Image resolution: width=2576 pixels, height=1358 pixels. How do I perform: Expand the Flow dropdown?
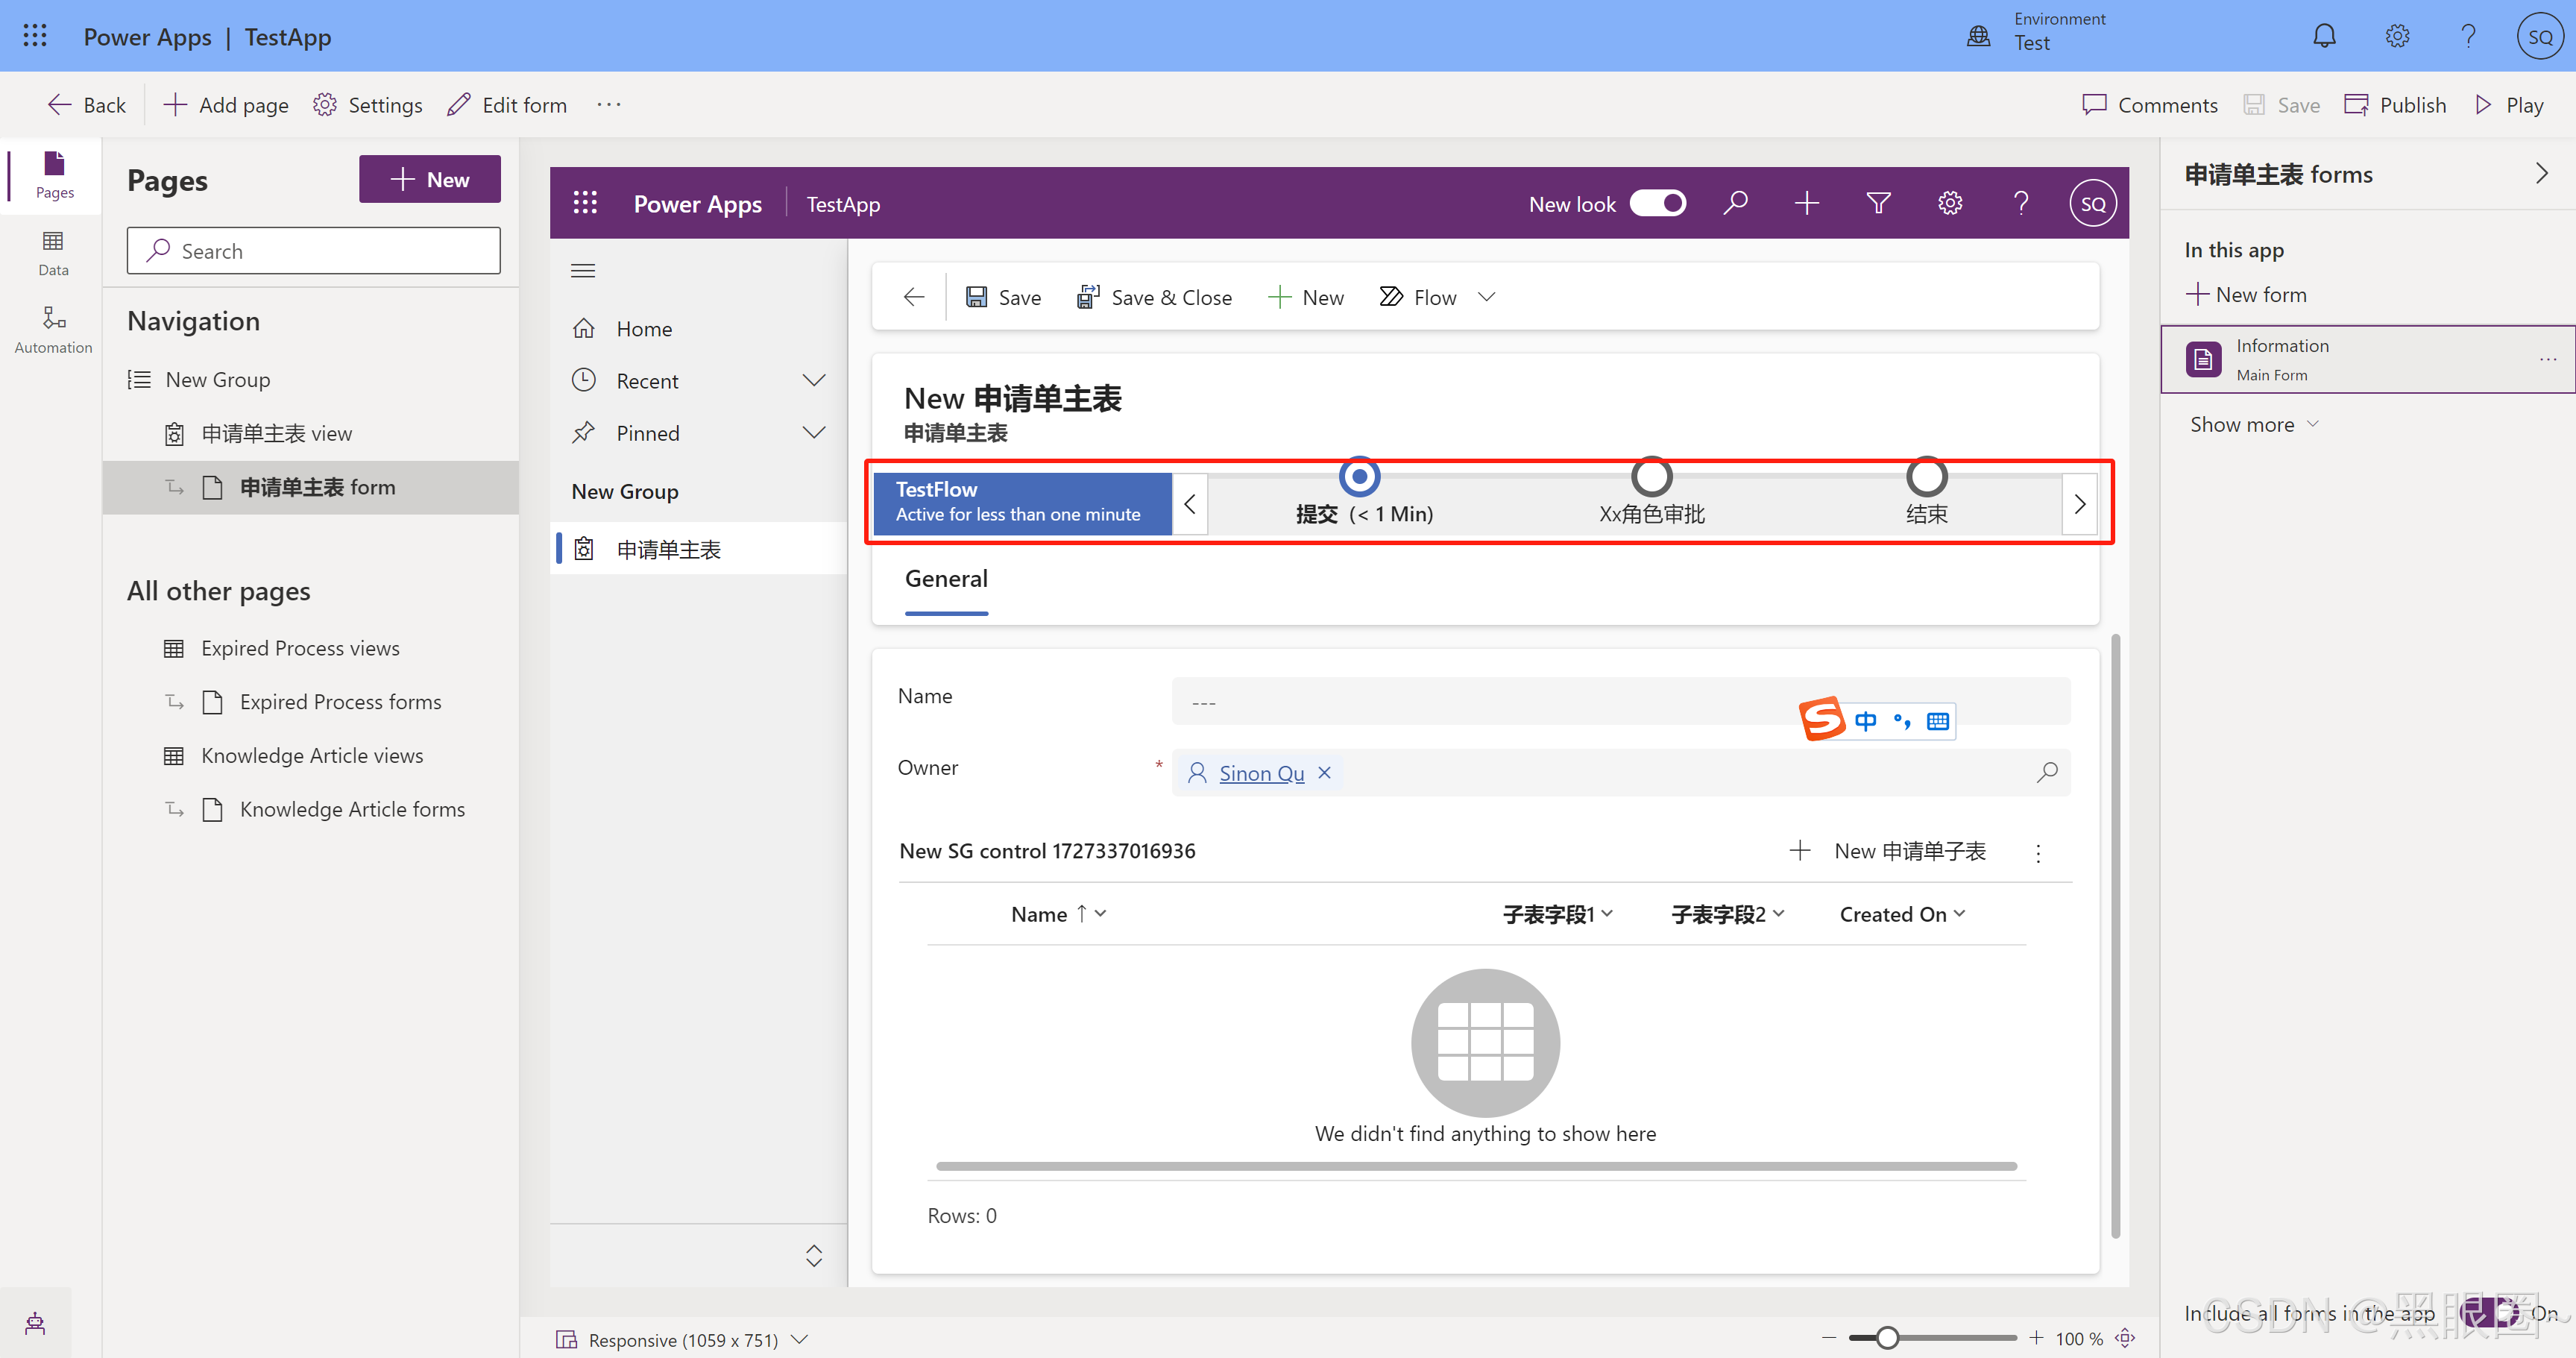1487,296
